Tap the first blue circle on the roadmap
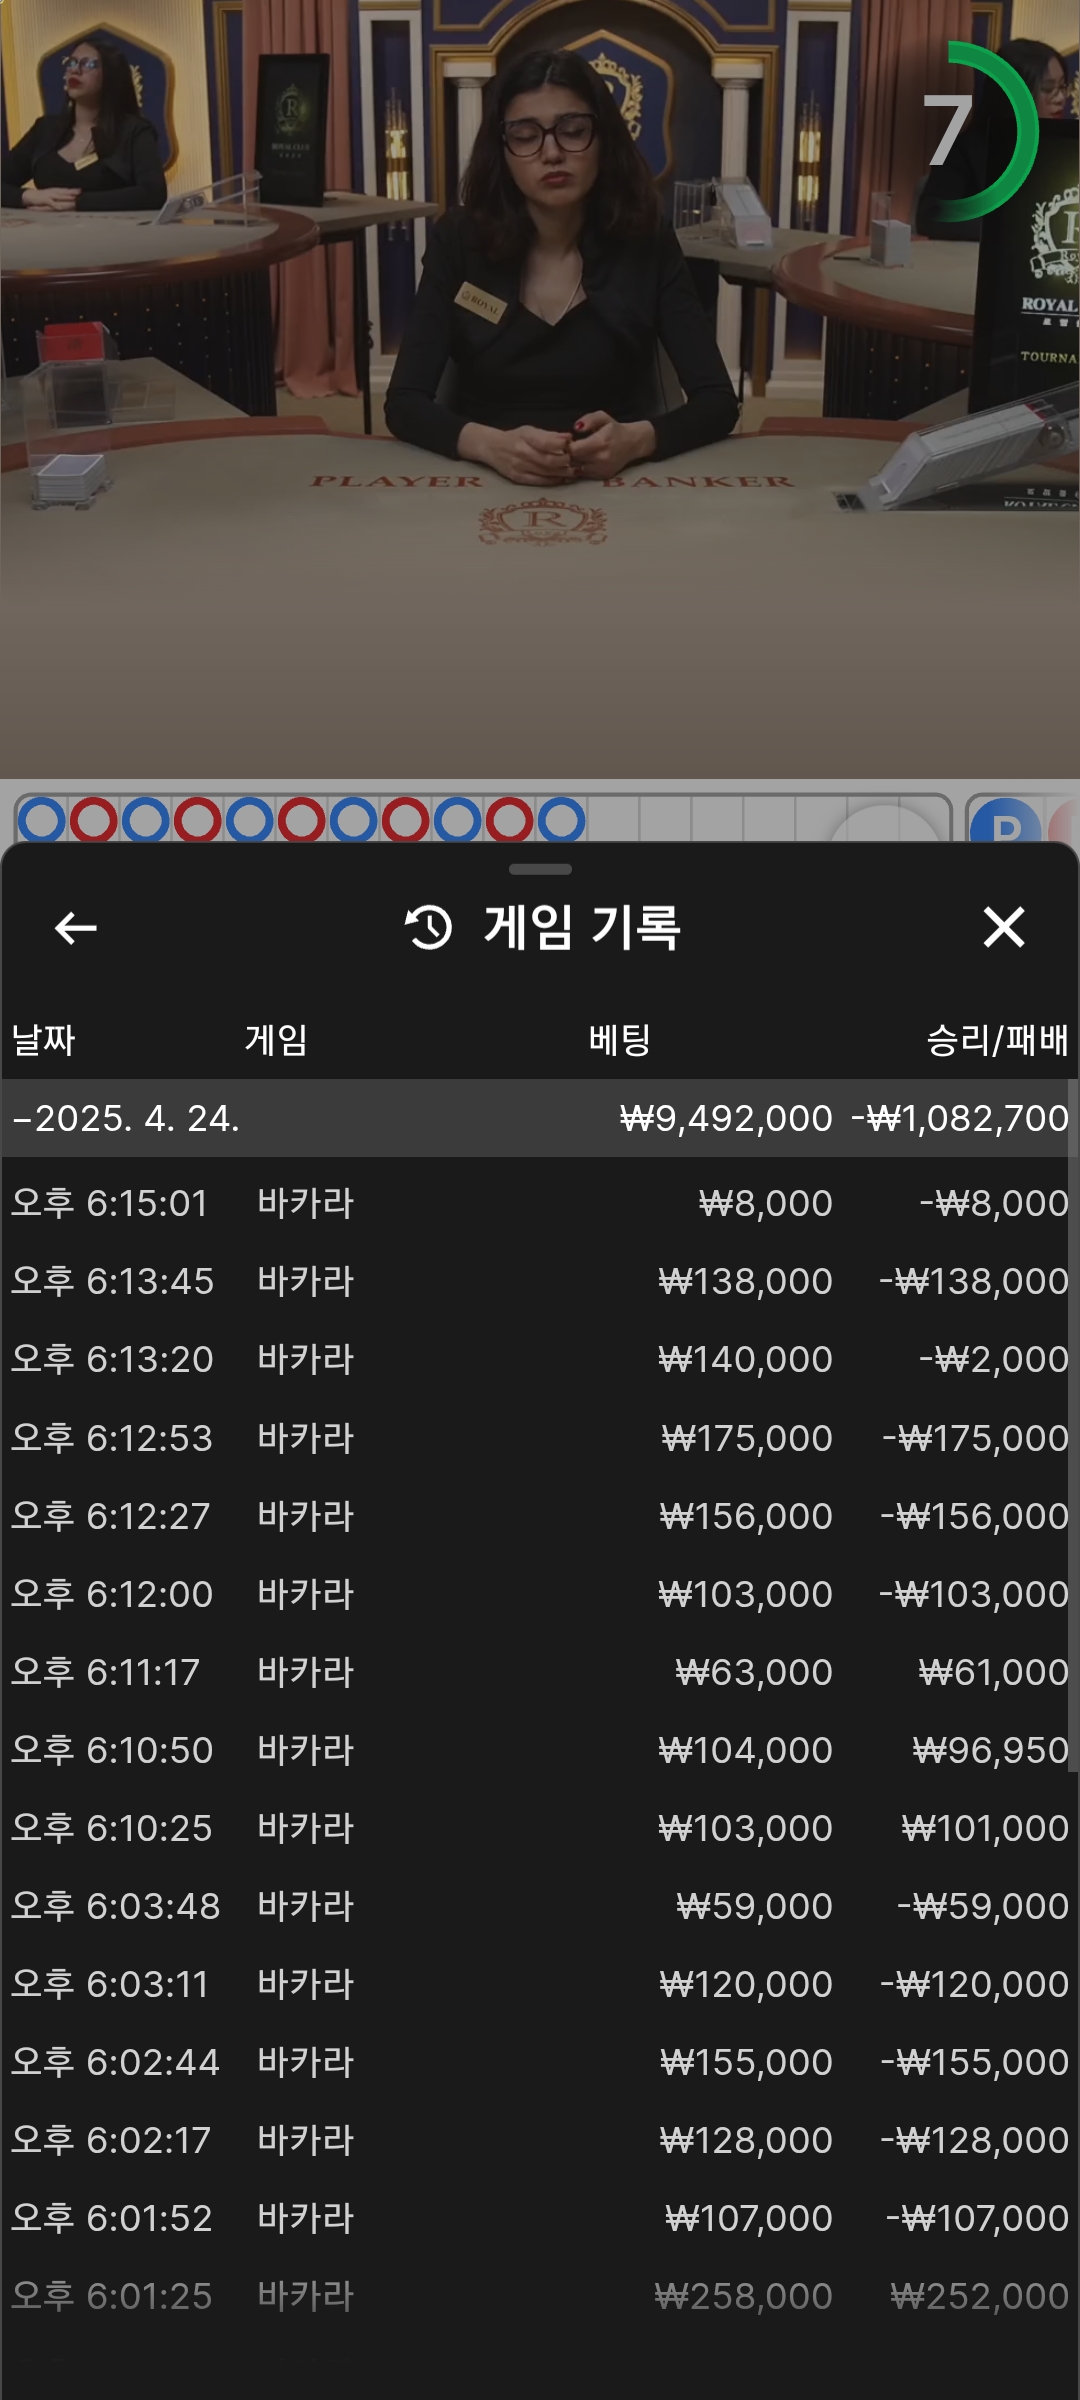The width and height of the screenshot is (1080, 2400). click(42, 820)
